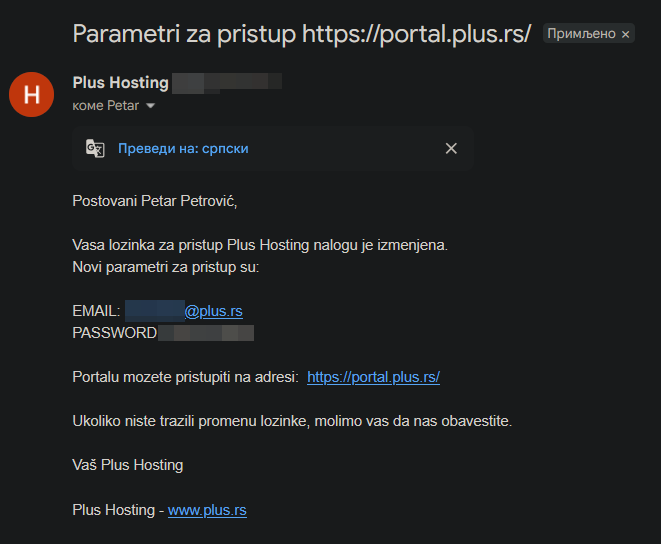Click the greeting line Postovani Petar Petrović

pos(156,201)
